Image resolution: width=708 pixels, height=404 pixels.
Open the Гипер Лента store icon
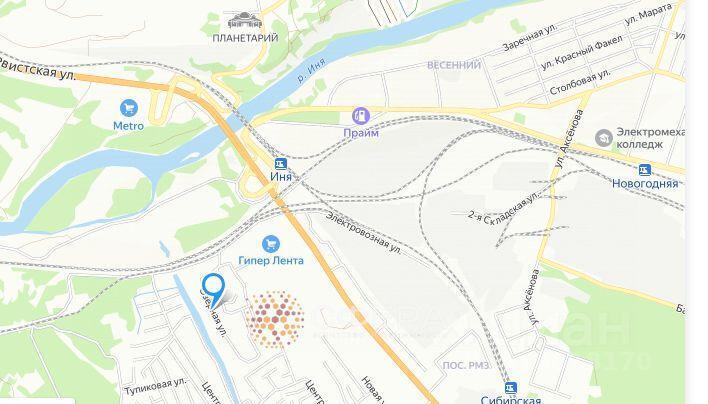[x=270, y=244]
